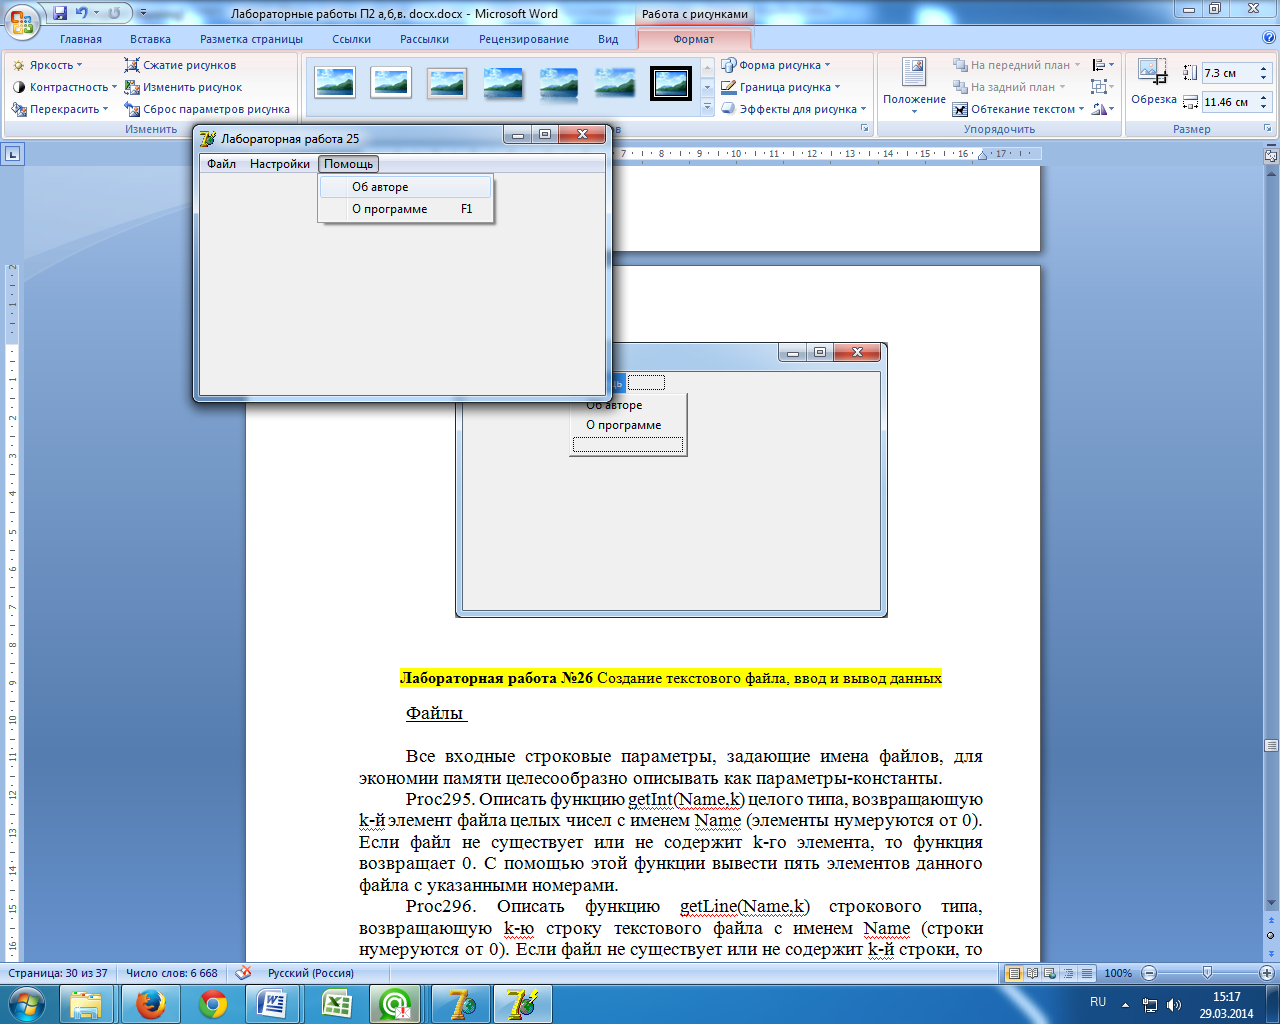
Task: Open Обтекание текстом text wrapping menu
Action: tap(1018, 109)
